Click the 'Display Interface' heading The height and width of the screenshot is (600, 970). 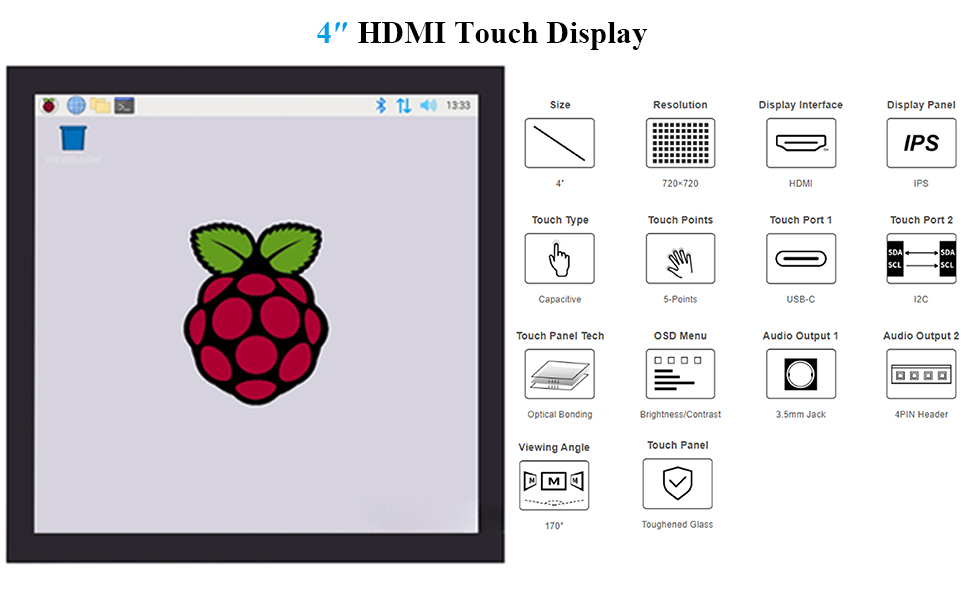[800, 105]
